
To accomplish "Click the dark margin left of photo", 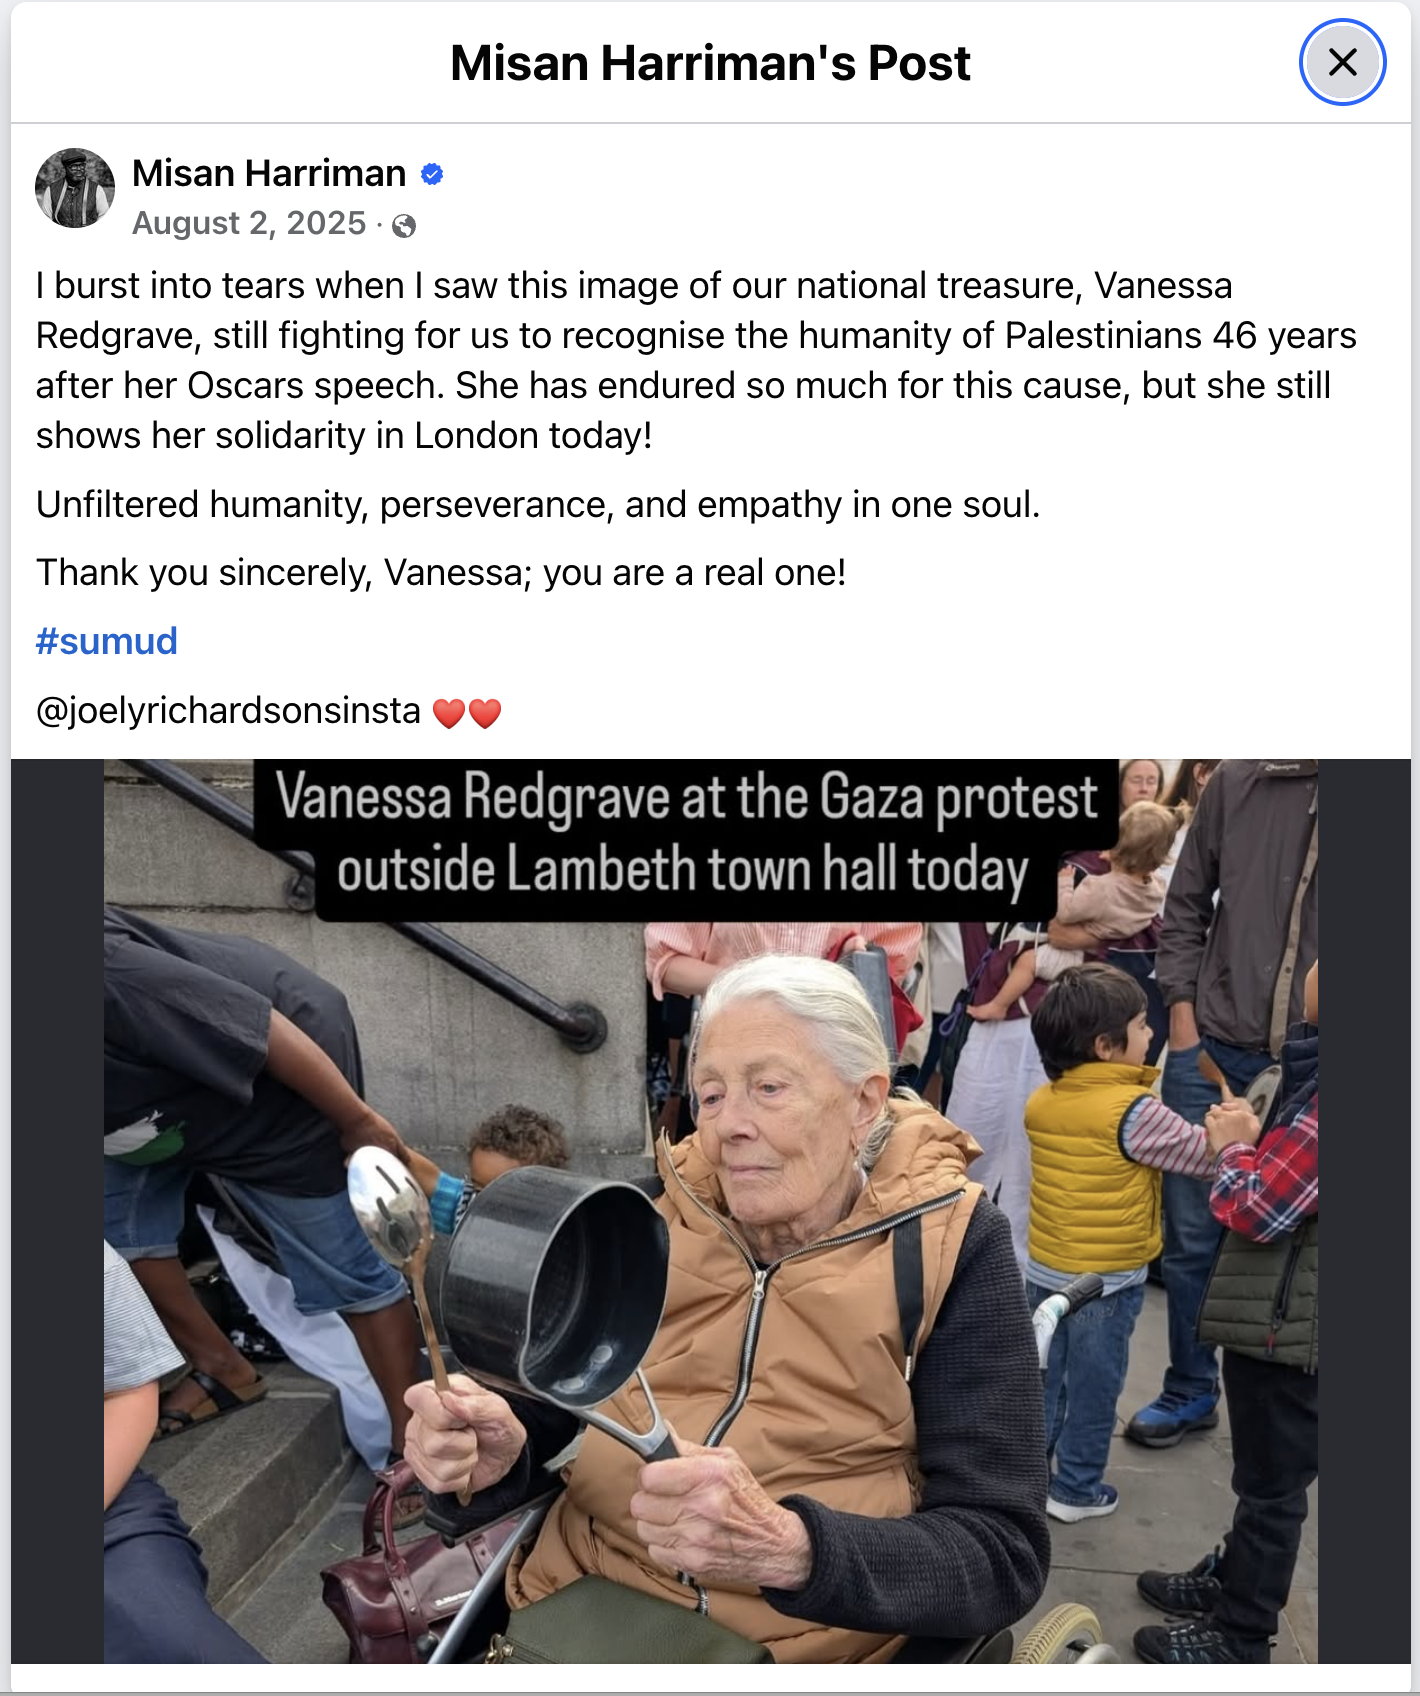I will click(57, 1211).
